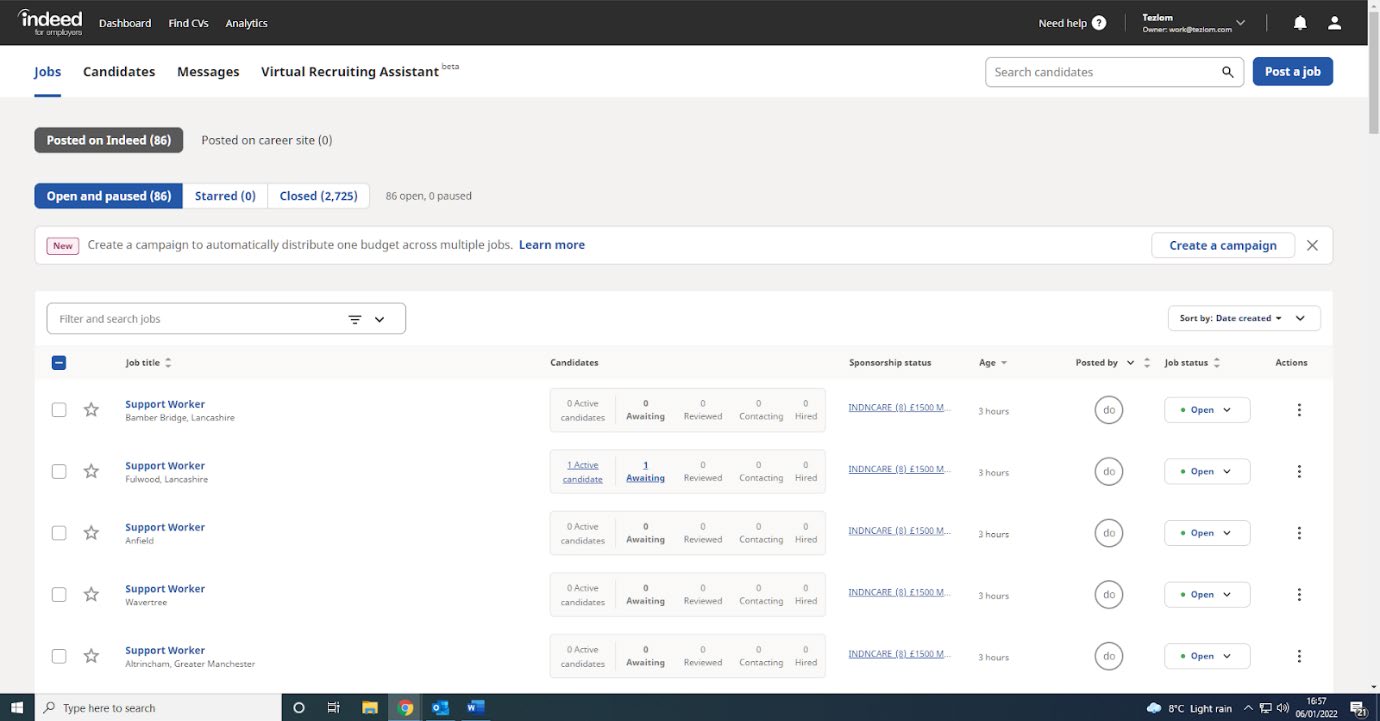This screenshot has width=1380, height=721.
Task: Open the user account profile icon
Action: coord(1334,23)
